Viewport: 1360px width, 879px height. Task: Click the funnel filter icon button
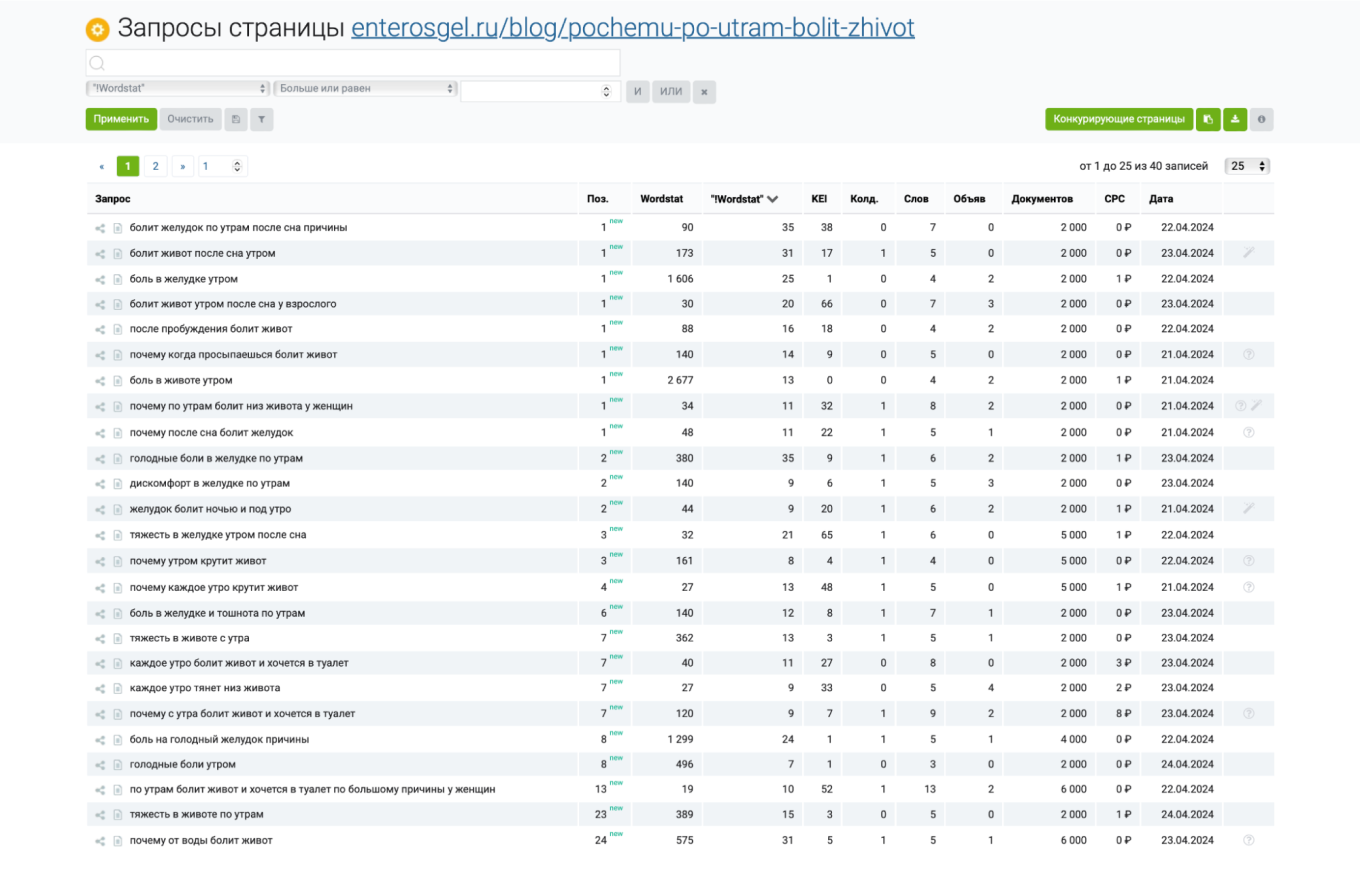click(x=261, y=120)
